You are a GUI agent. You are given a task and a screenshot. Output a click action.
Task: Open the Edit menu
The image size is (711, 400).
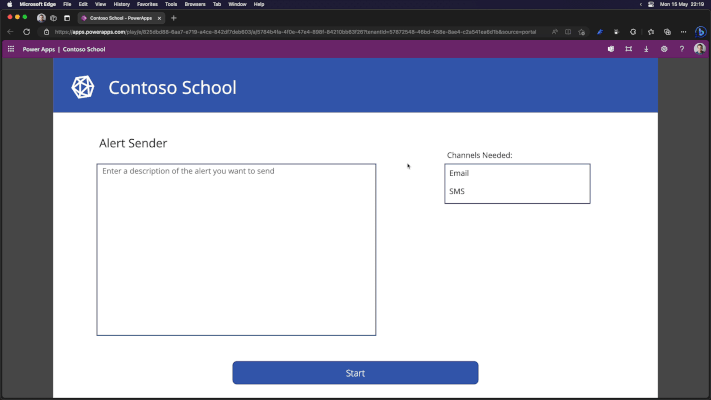click(x=83, y=4)
